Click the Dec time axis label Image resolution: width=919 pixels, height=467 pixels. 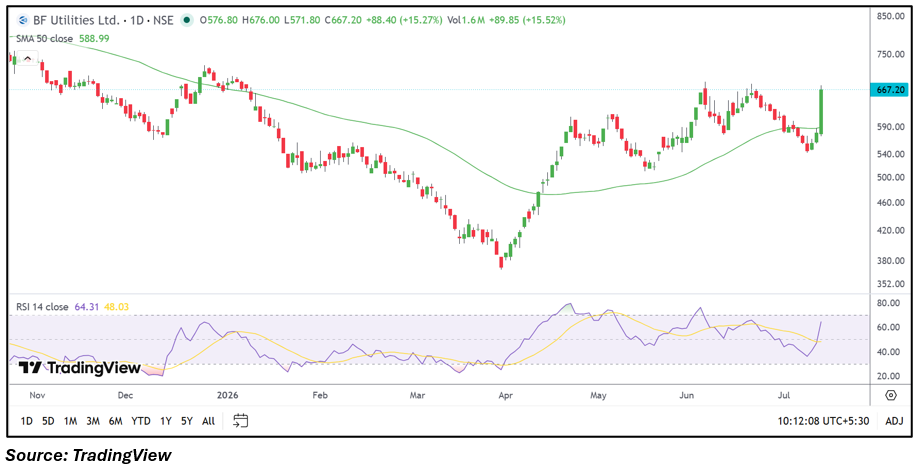coord(125,396)
